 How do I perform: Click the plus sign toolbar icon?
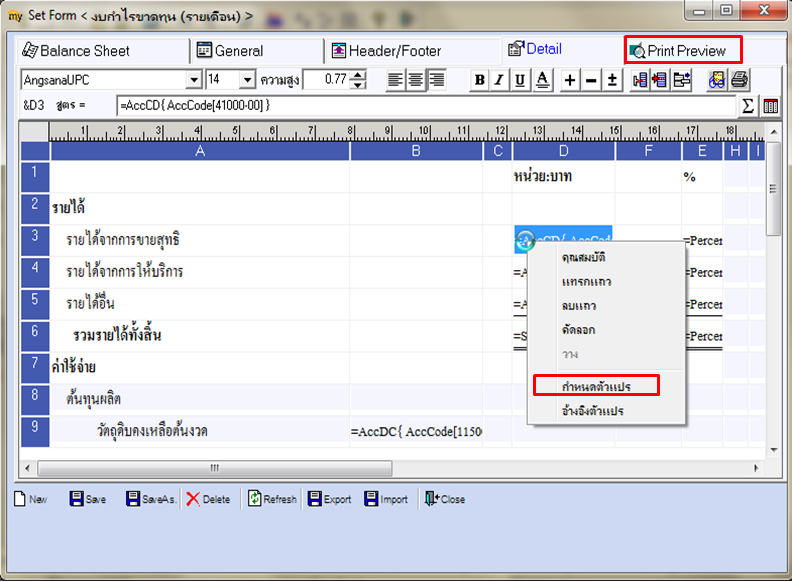click(x=570, y=80)
